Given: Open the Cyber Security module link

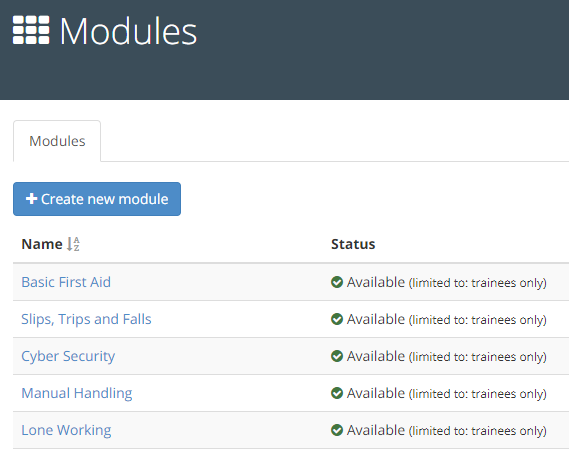Looking at the screenshot, I should (68, 356).
